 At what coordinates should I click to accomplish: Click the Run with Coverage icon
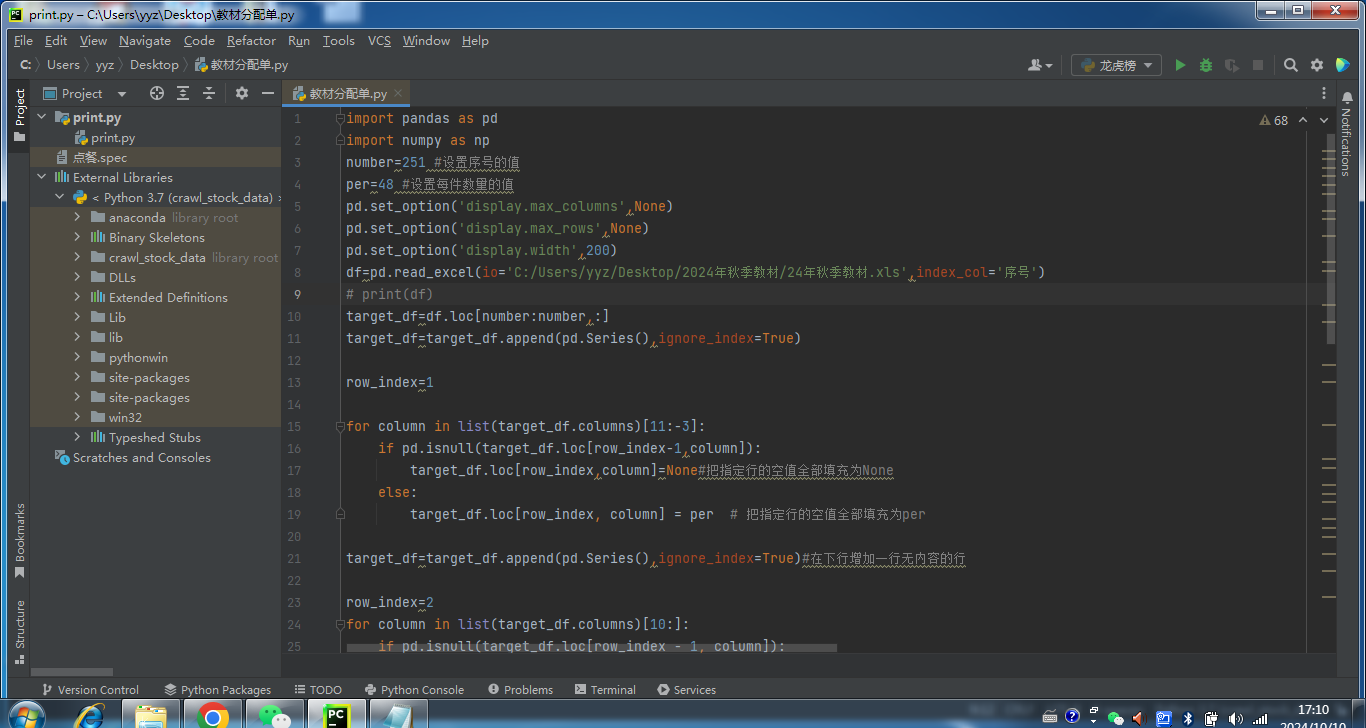click(x=1232, y=65)
